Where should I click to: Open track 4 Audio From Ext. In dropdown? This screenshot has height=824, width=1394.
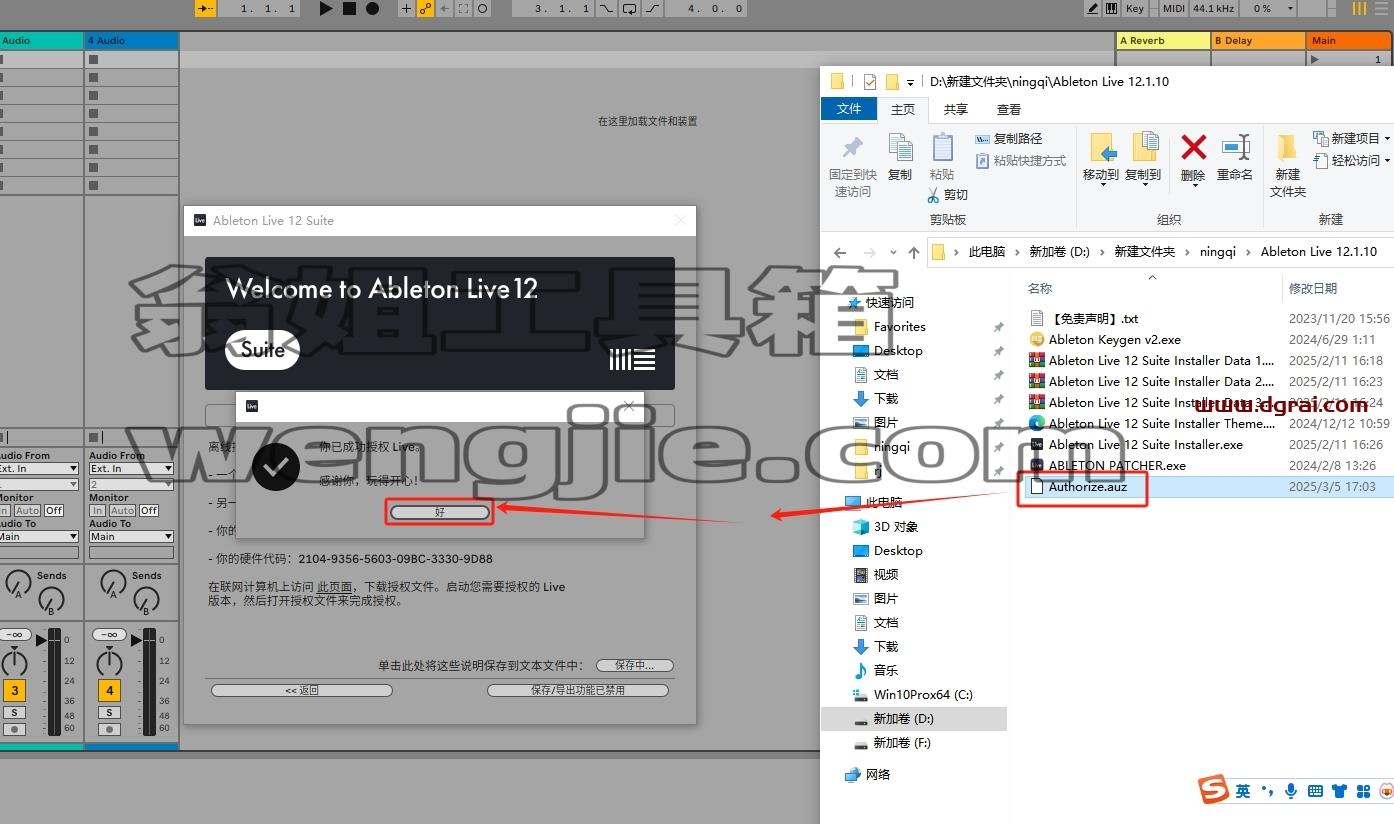pos(131,468)
